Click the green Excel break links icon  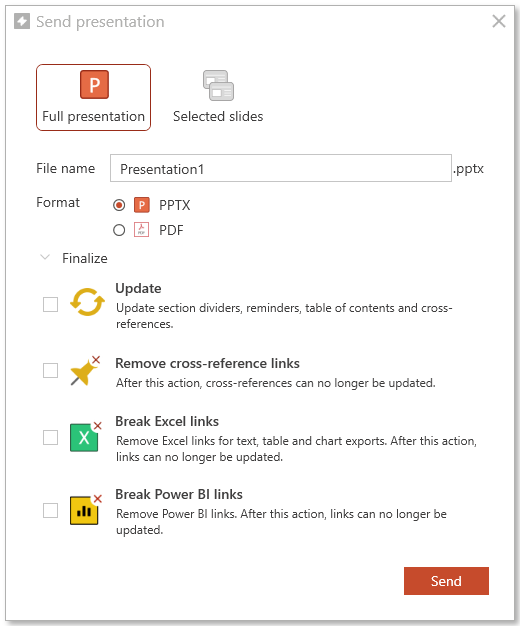click(x=85, y=436)
